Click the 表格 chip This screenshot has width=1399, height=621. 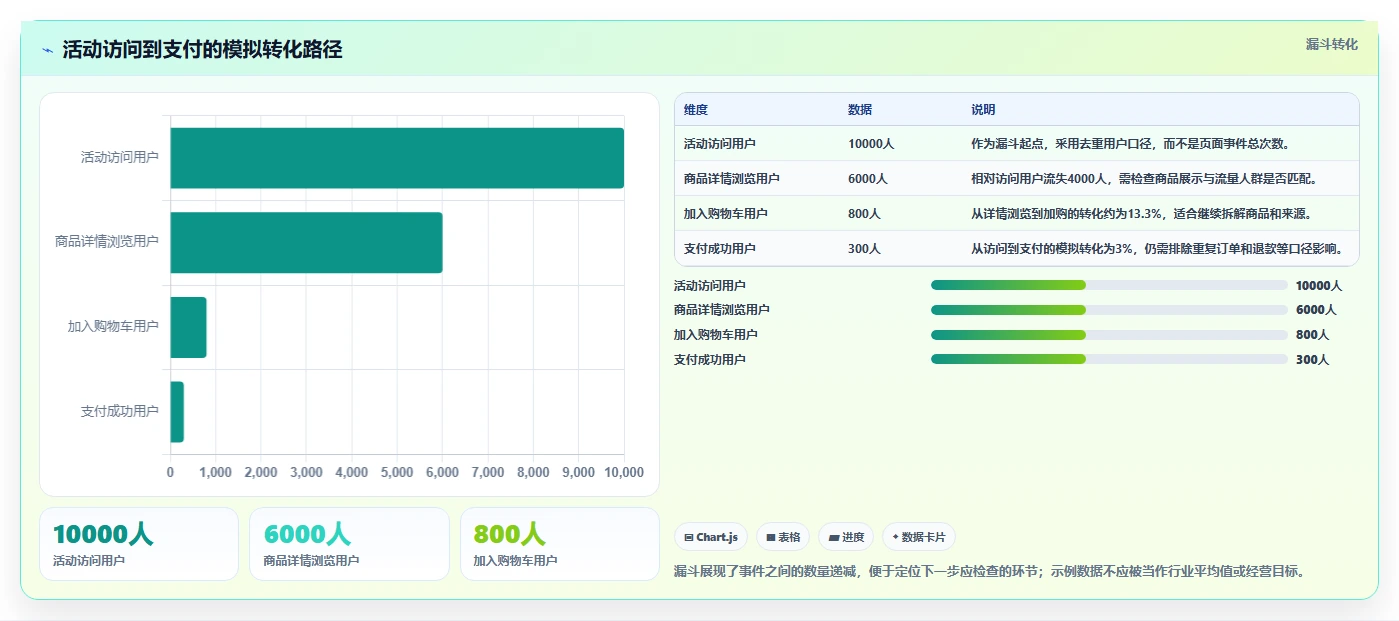(x=783, y=537)
